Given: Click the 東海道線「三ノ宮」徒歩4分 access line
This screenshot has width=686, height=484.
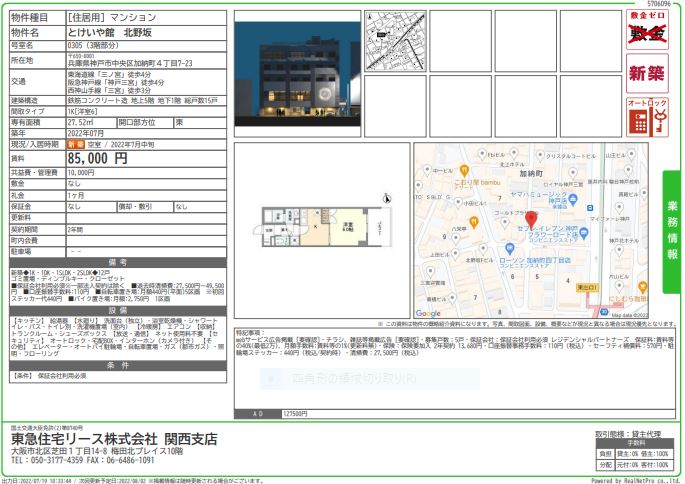Looking at the screenshot, I should [x=109, y=75].
